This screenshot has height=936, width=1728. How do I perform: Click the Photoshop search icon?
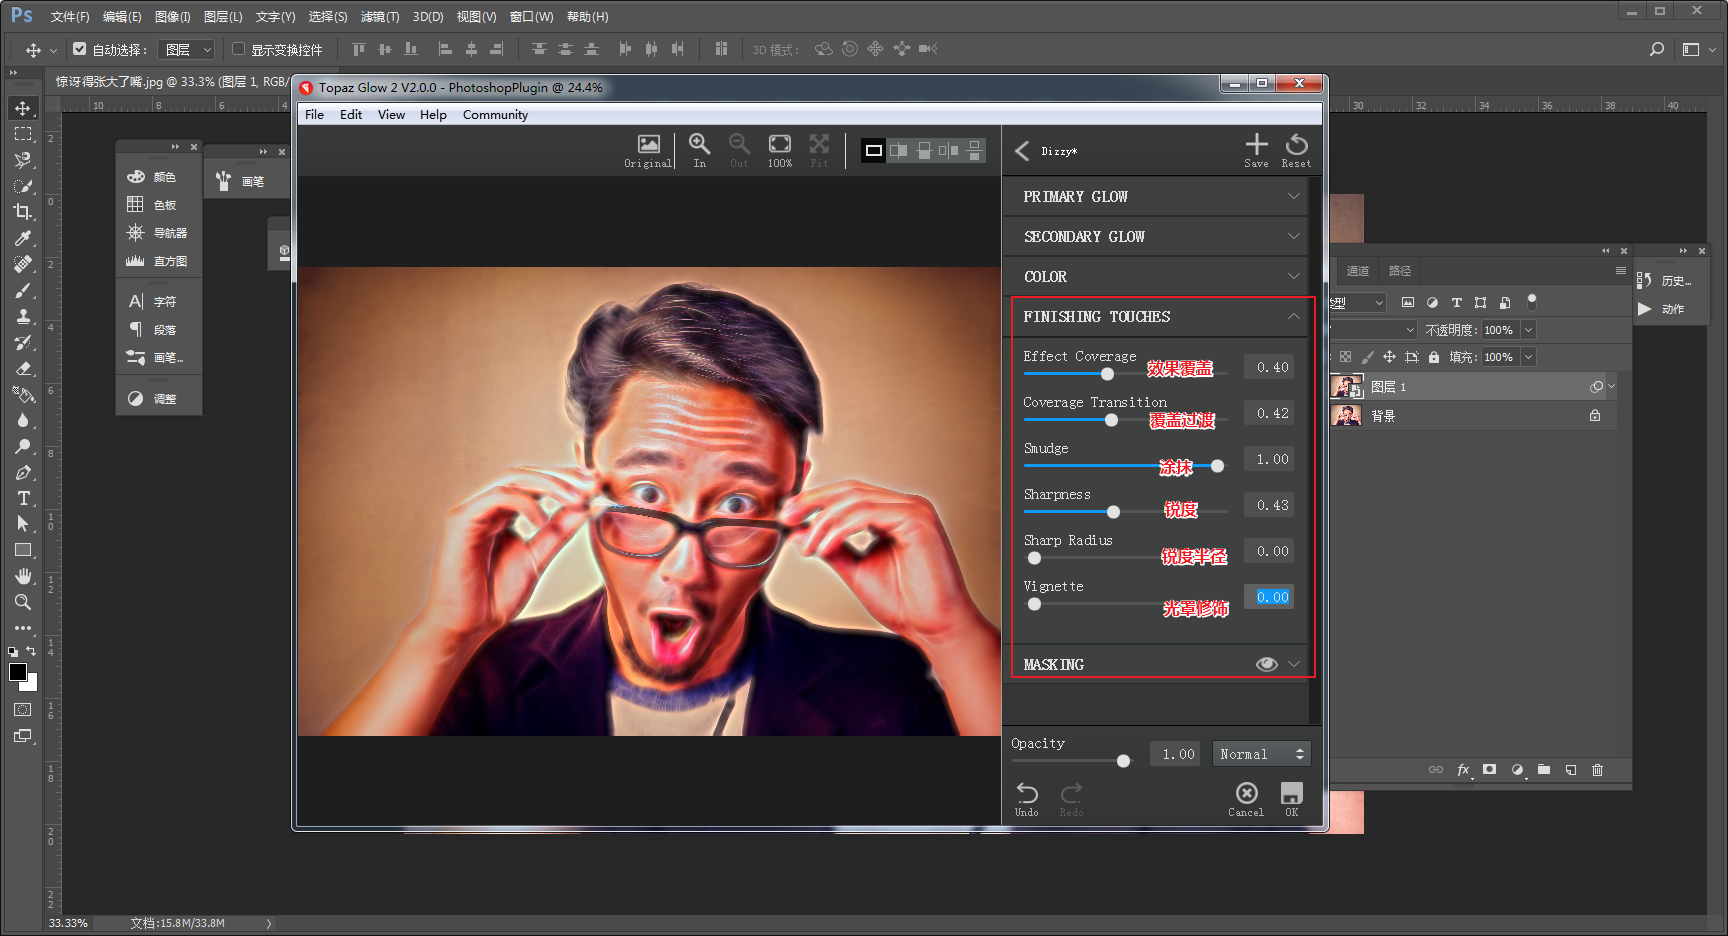[1656, 49]
